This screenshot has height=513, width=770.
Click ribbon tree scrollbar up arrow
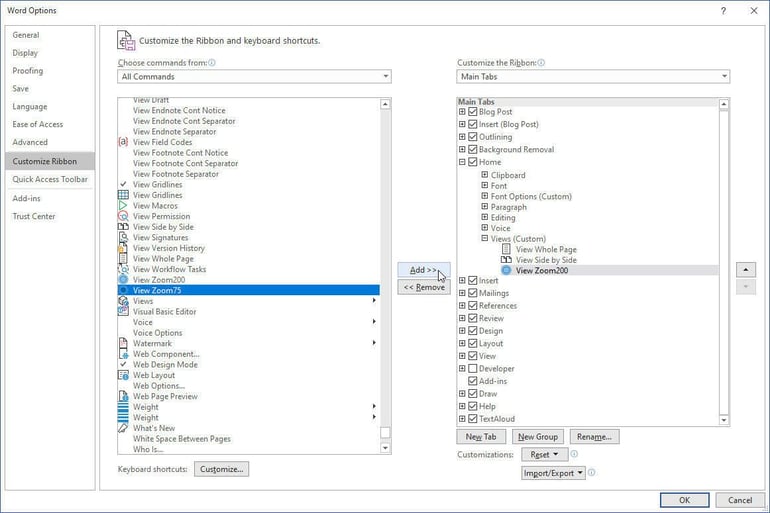pos(724,104)
